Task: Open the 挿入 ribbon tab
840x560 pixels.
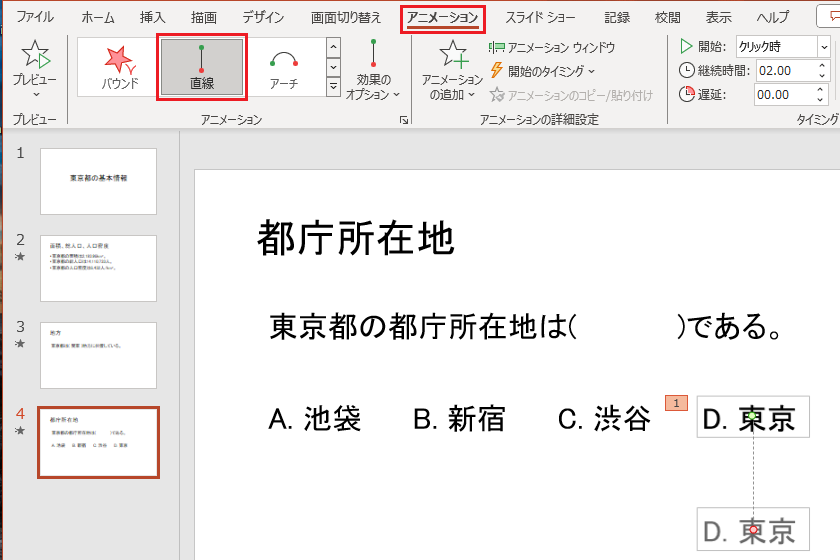Action: (153, 17)
